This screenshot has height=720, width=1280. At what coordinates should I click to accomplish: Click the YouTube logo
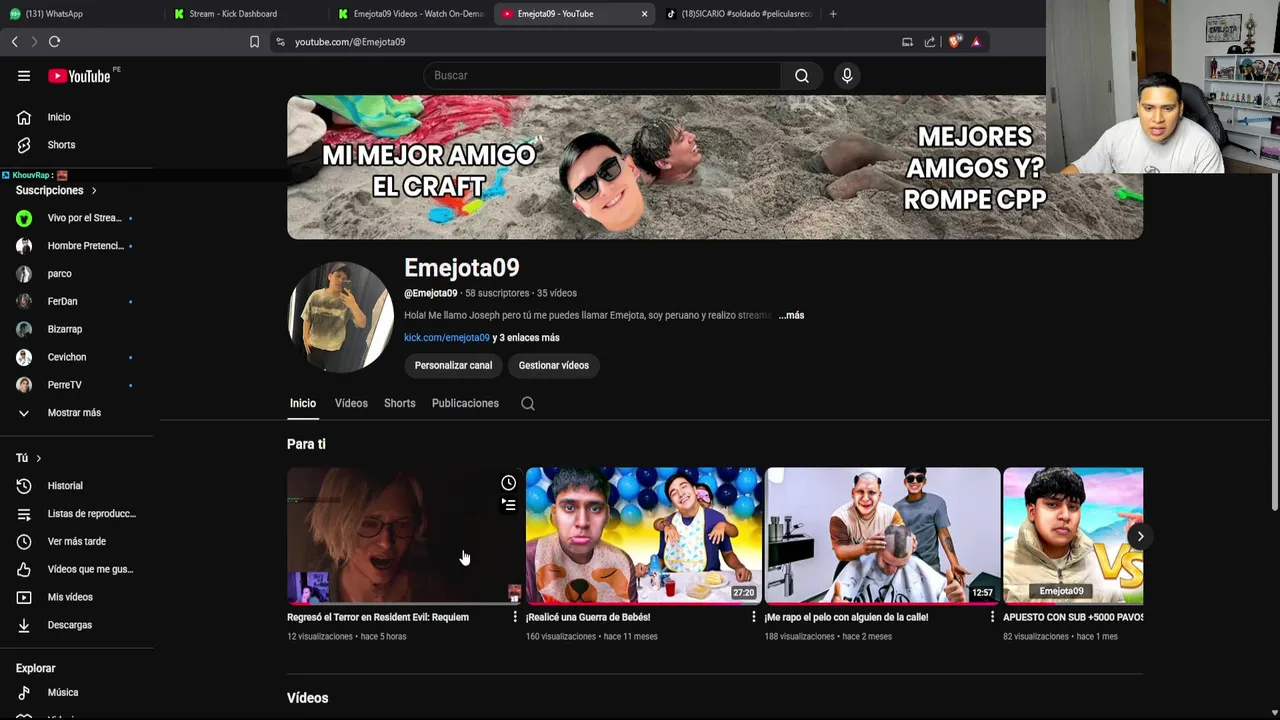point(79,76)
